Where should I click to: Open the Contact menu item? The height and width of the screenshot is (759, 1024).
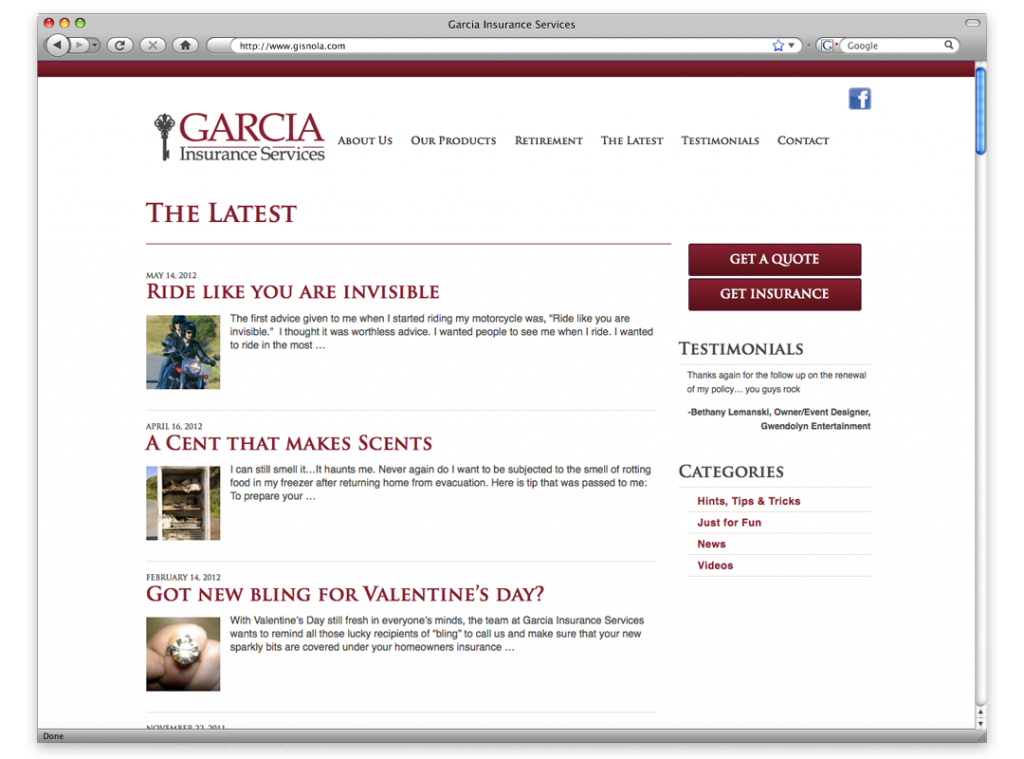click(x=803, y=140)
